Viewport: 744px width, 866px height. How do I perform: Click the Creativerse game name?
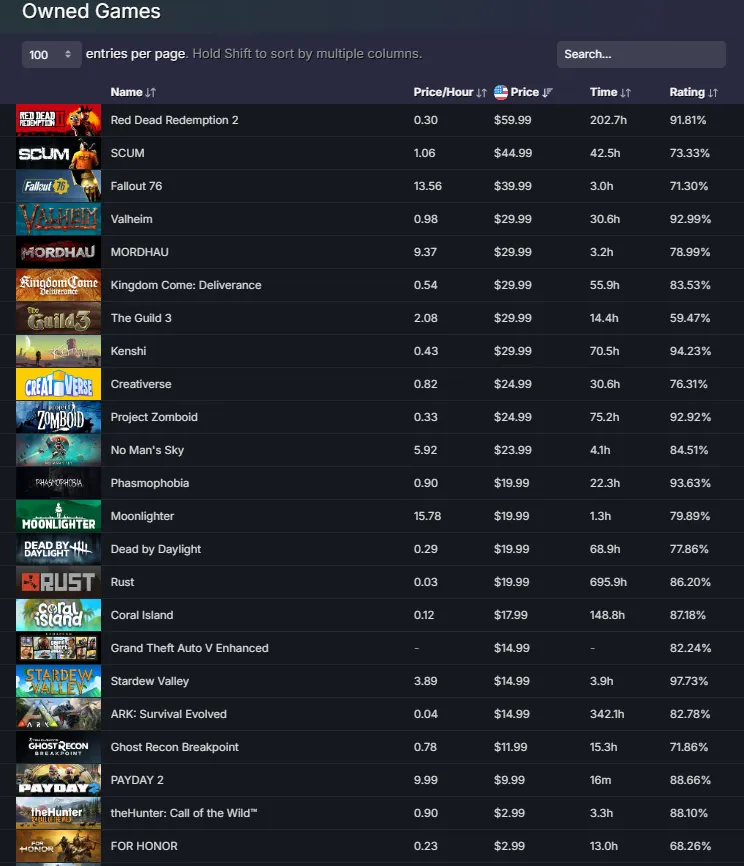(141, 384)
